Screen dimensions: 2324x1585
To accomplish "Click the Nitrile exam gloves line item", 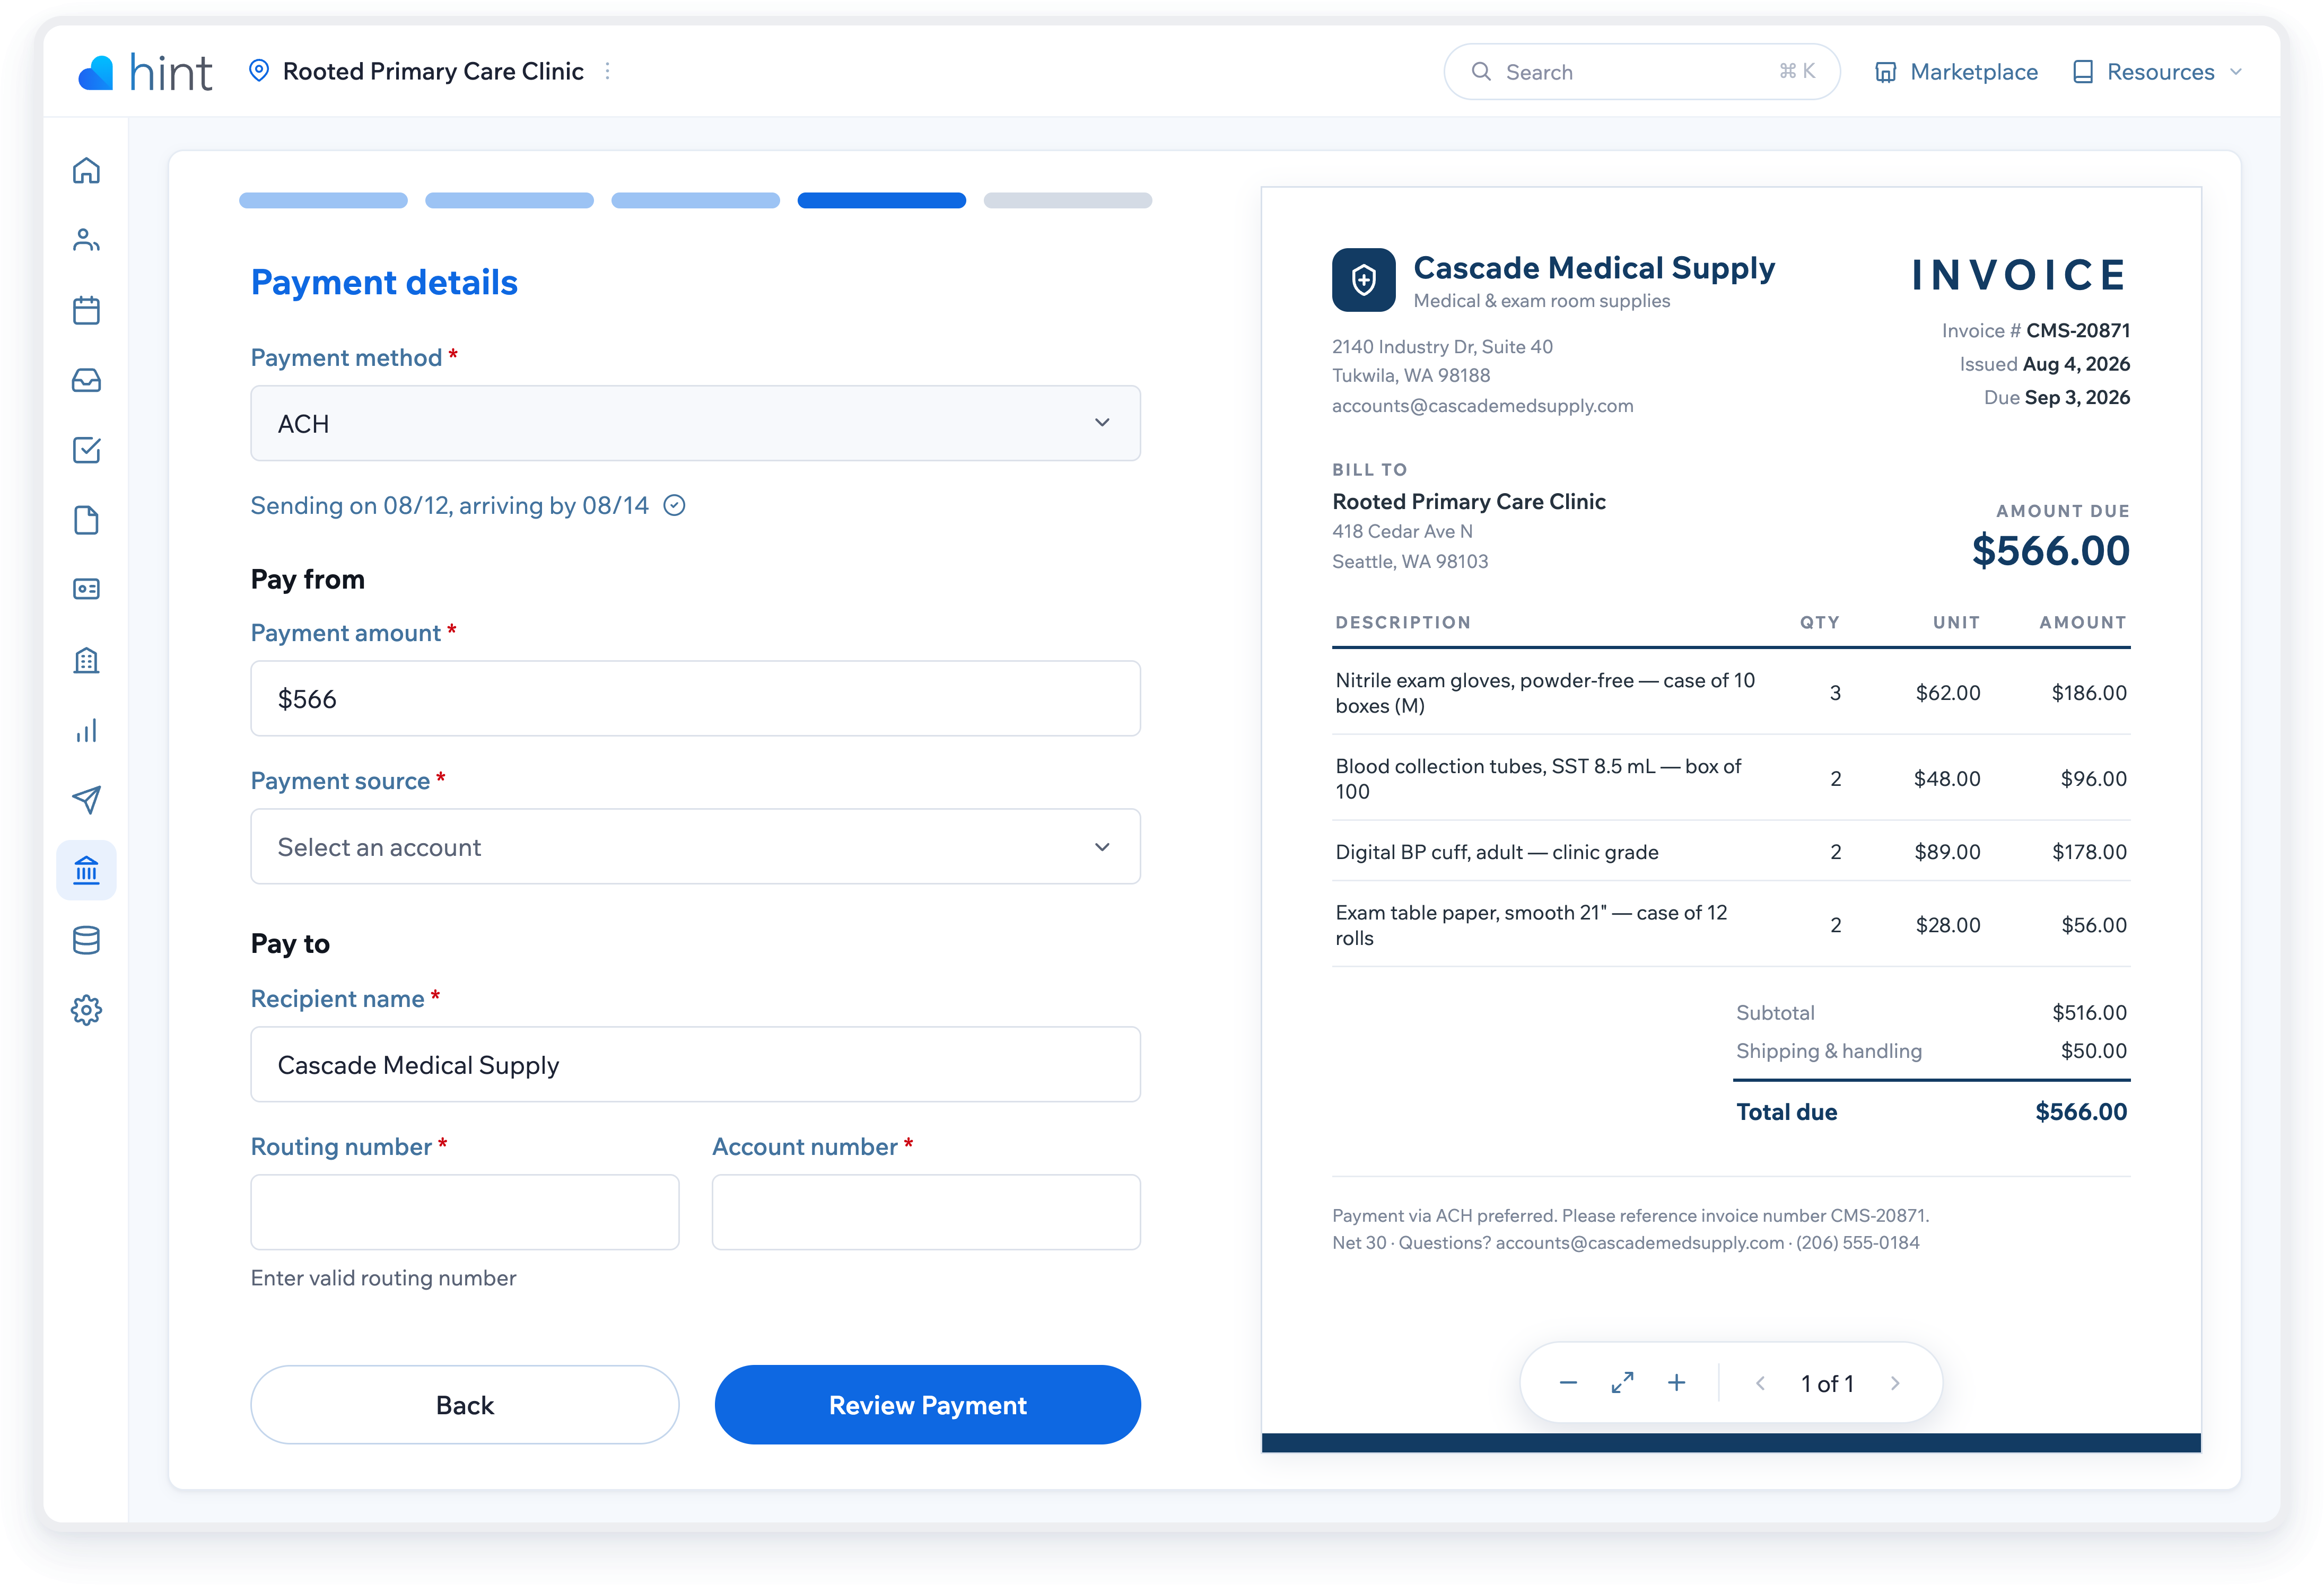I will coord(1731,692).
